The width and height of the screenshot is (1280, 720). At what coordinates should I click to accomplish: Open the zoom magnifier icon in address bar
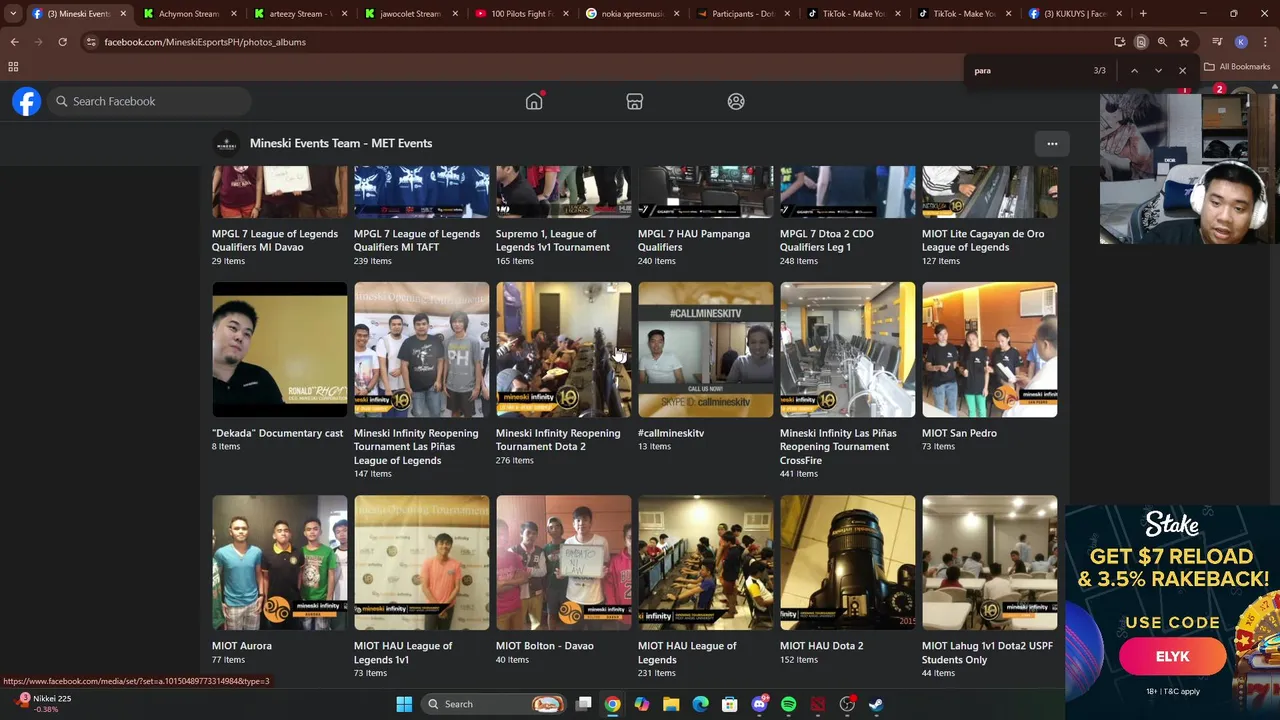[1162, 42]
